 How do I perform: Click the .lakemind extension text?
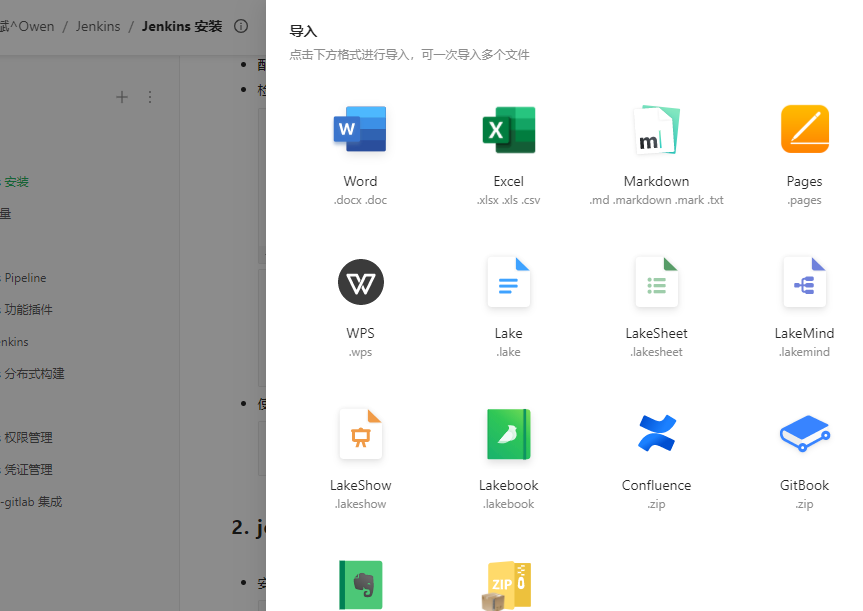click(x=805, y=352)
